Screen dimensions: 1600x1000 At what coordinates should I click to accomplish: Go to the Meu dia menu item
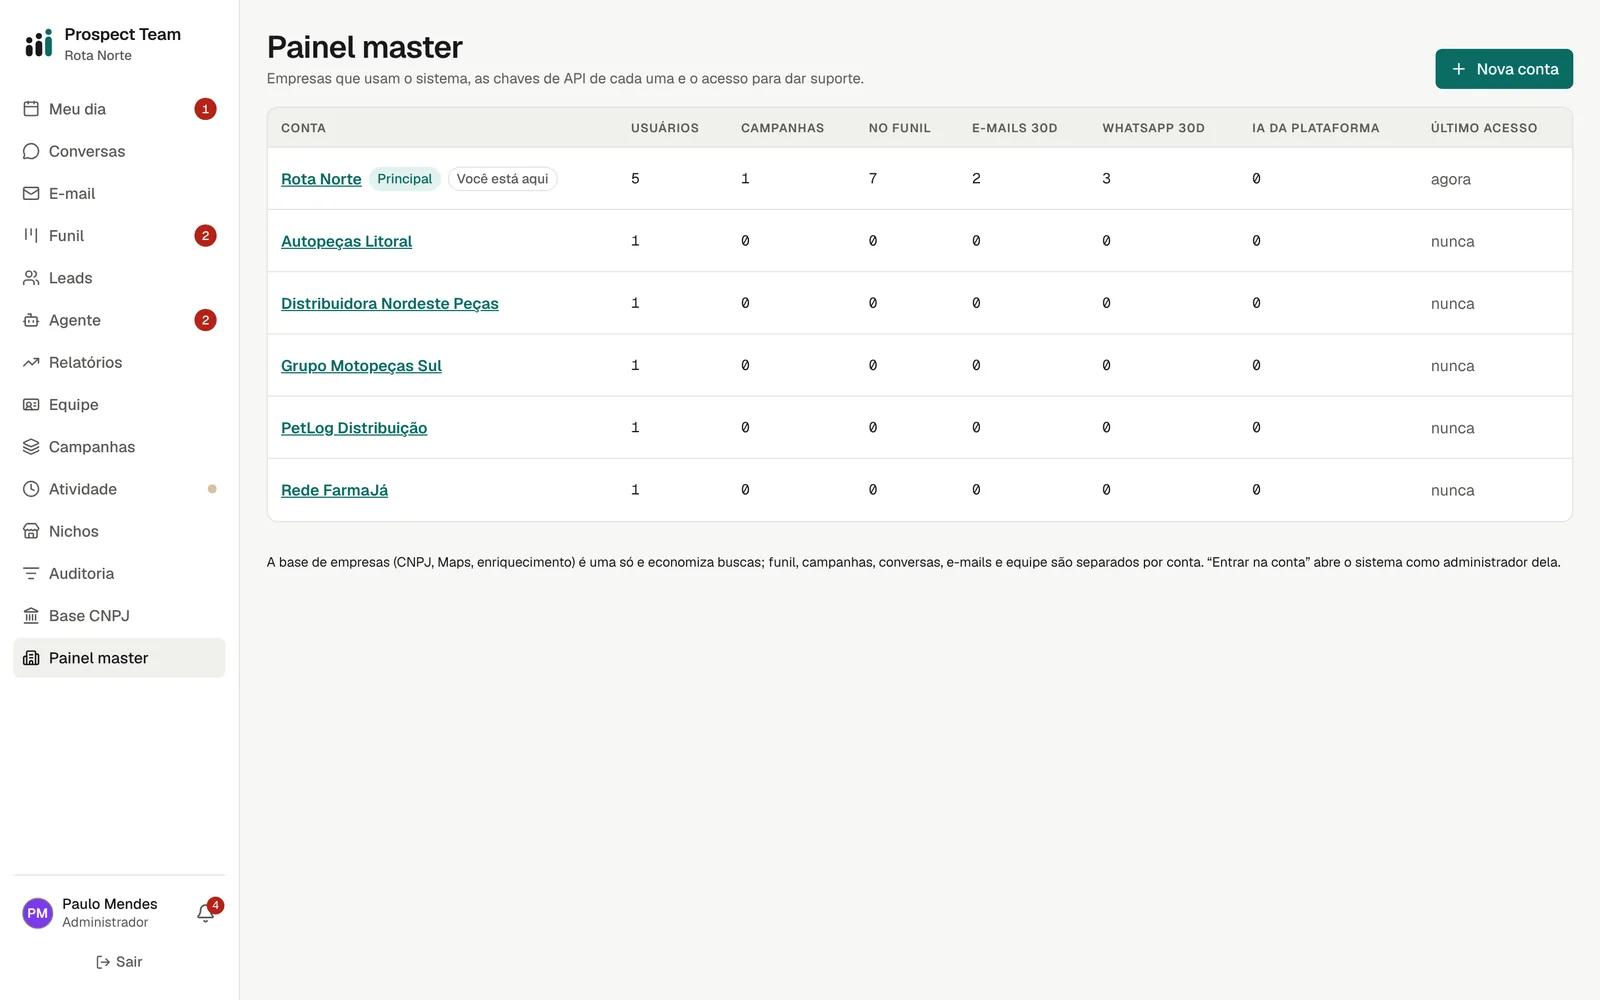pyautogui.click(x=119, y=109)
